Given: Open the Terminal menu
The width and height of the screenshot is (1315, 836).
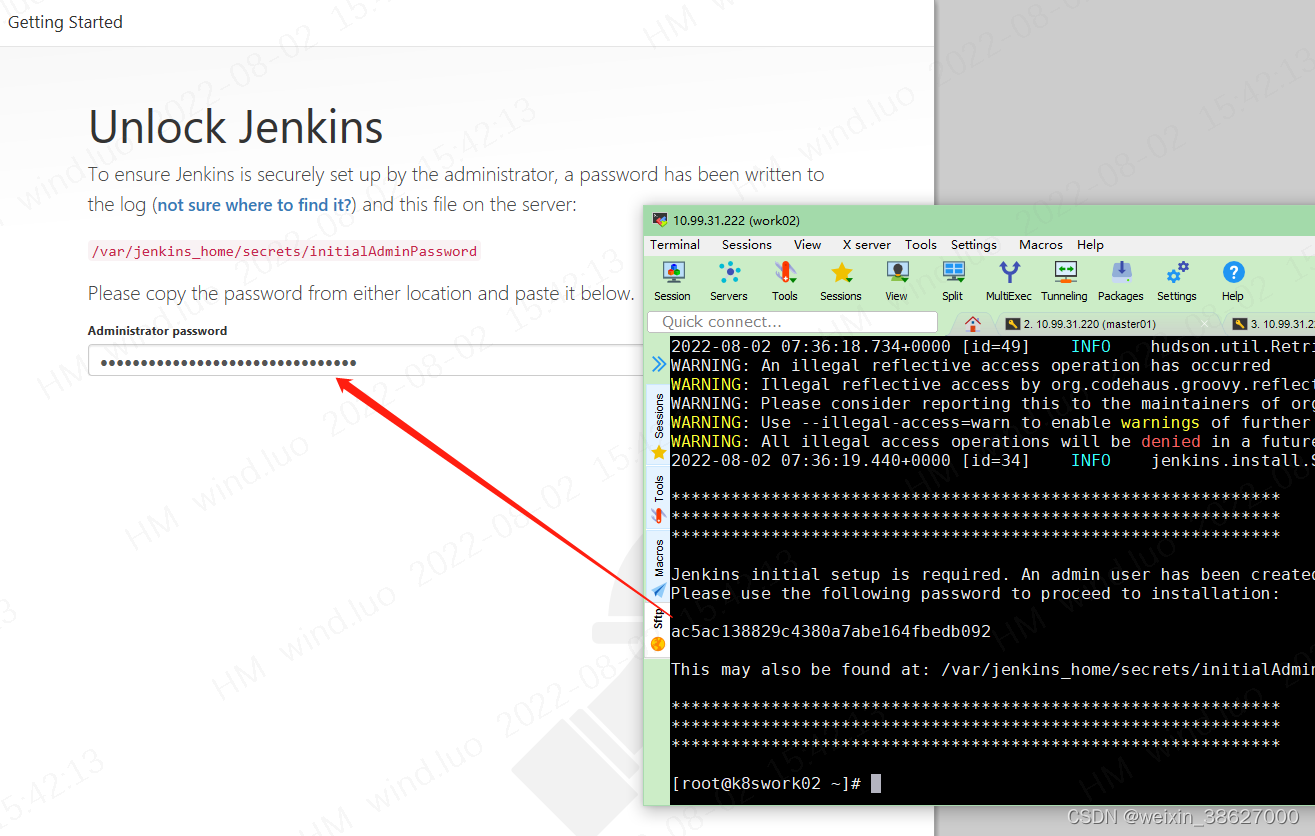Looking at the screenshot, I should [x=675, y=244].
